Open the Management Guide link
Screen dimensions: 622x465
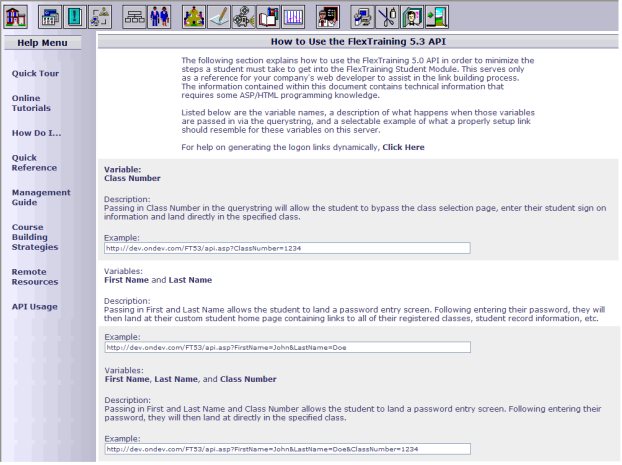(x=41, y=197)
